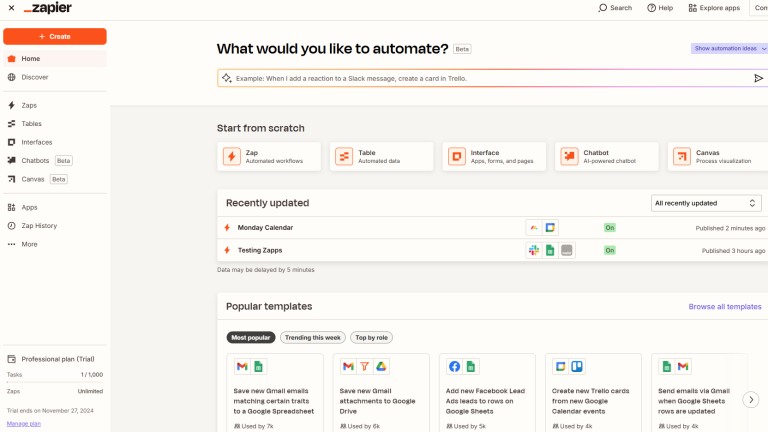Click Search in the top bar

(x=615, y=8)
